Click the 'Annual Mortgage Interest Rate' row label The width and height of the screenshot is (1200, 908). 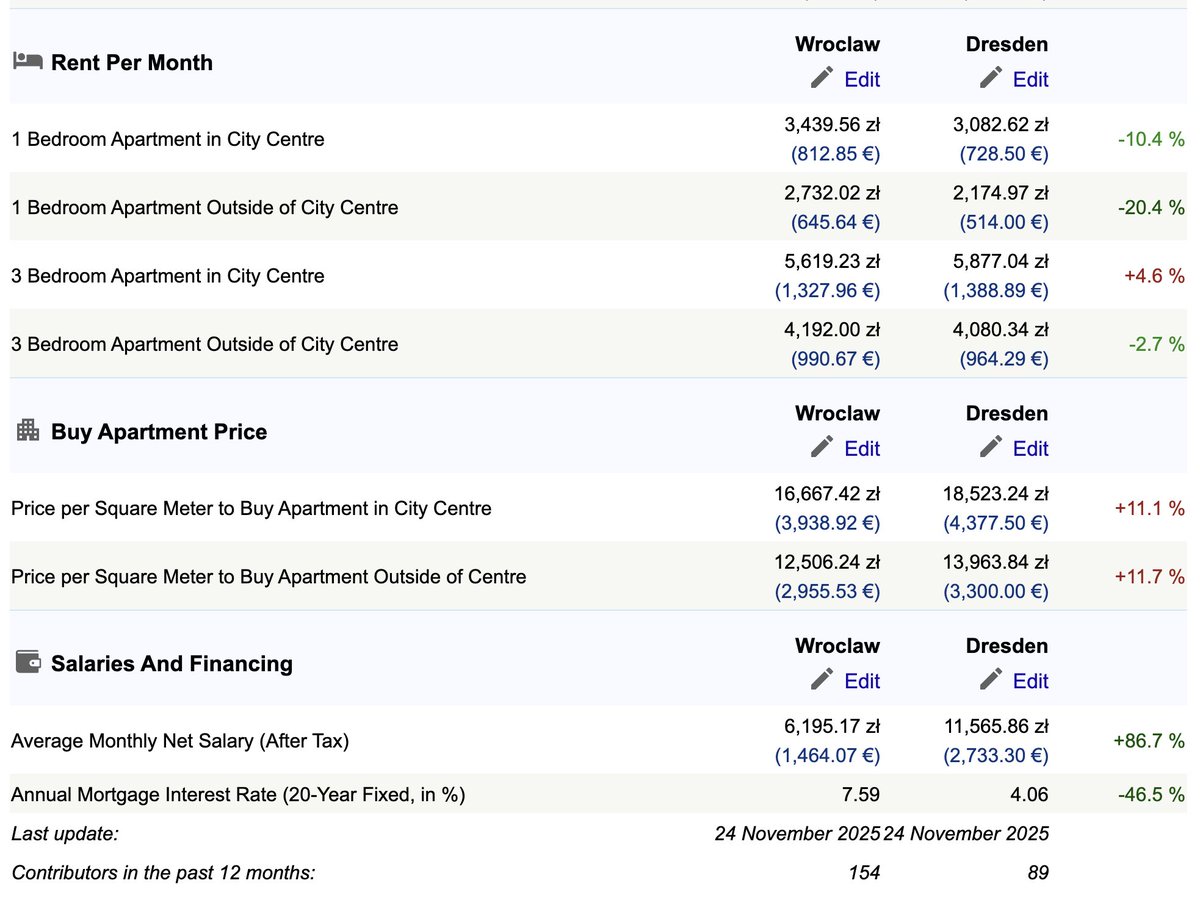[x=238, y=795]
